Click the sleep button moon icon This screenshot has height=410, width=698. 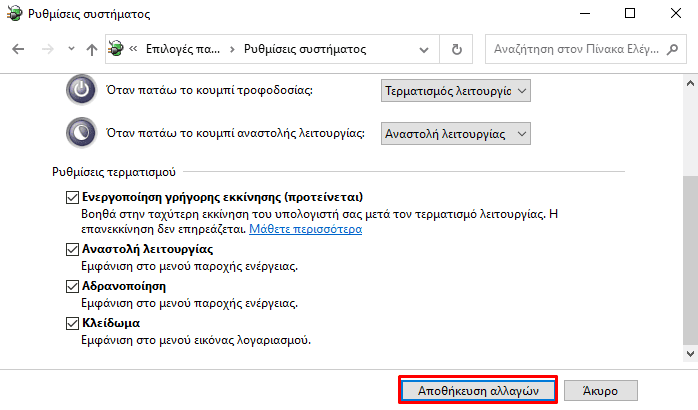[81, 133]
